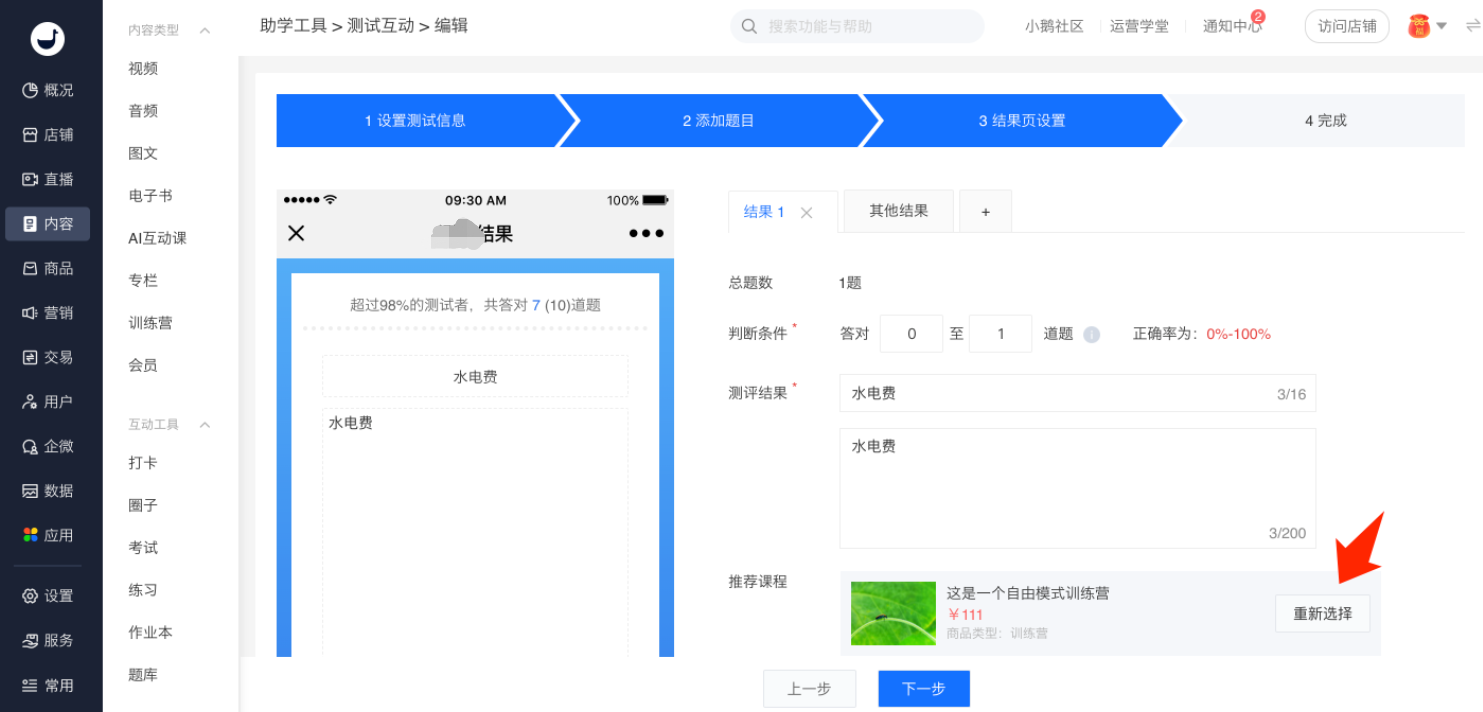Image resolution: width=1483 pixels, height=712 pixels.
Task: Collapse the 互动工具 group
Action: [205, 424]
